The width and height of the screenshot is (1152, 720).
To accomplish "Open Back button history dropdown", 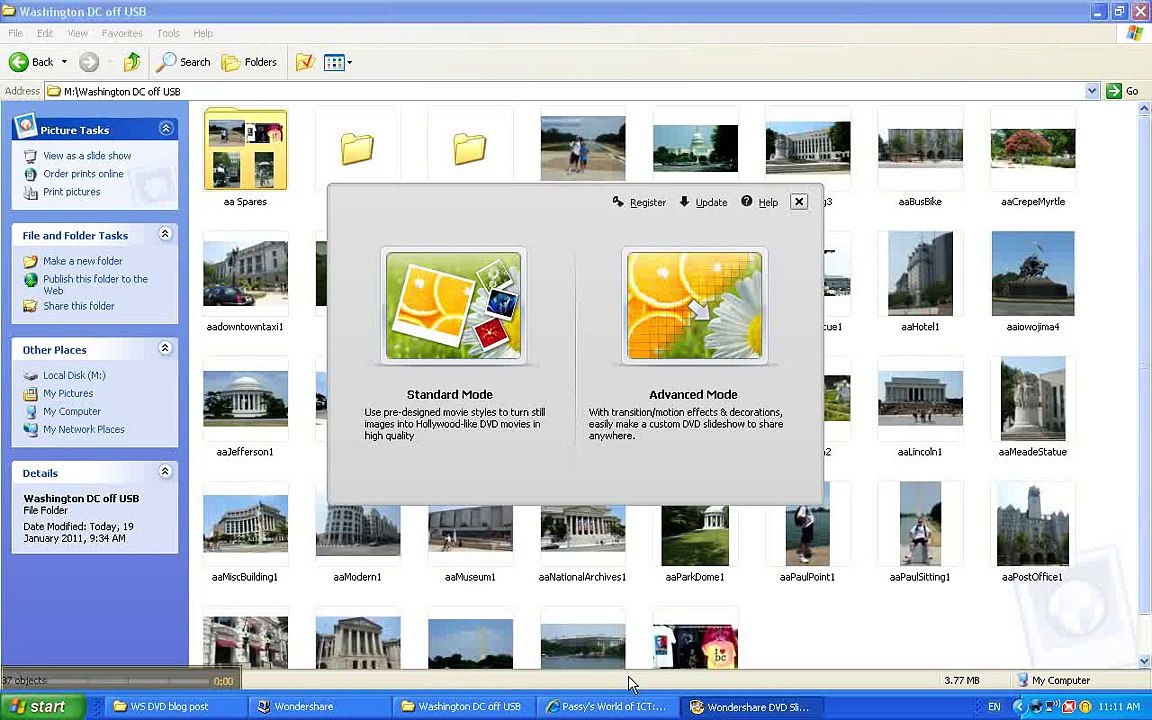I will [x=64, y=62].
